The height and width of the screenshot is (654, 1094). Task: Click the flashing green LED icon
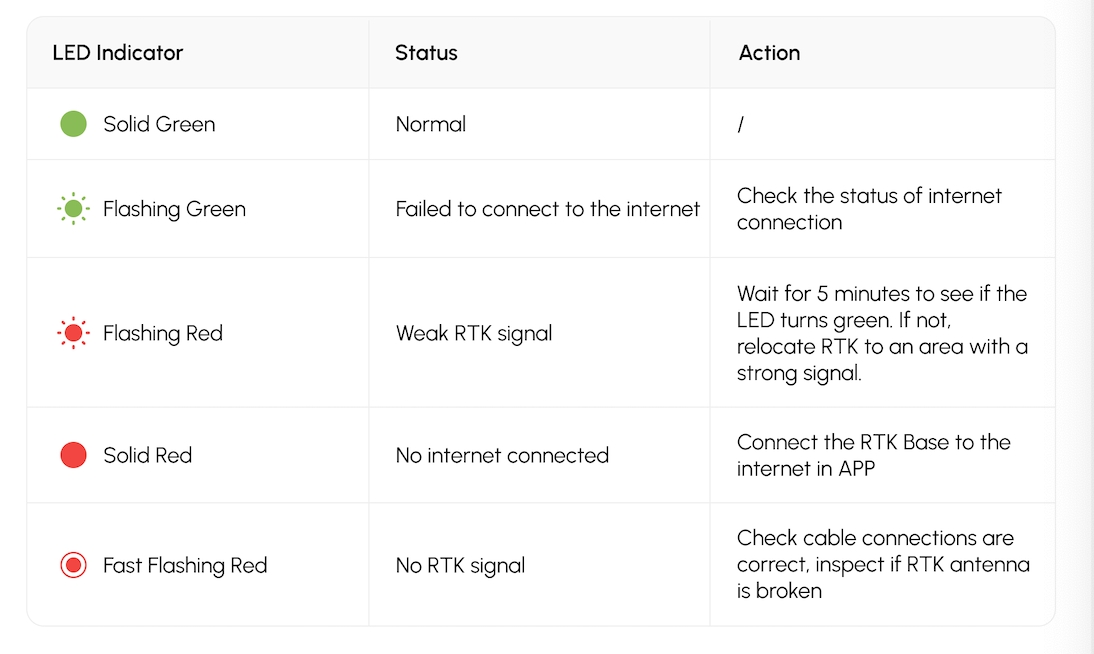point(73,209)
